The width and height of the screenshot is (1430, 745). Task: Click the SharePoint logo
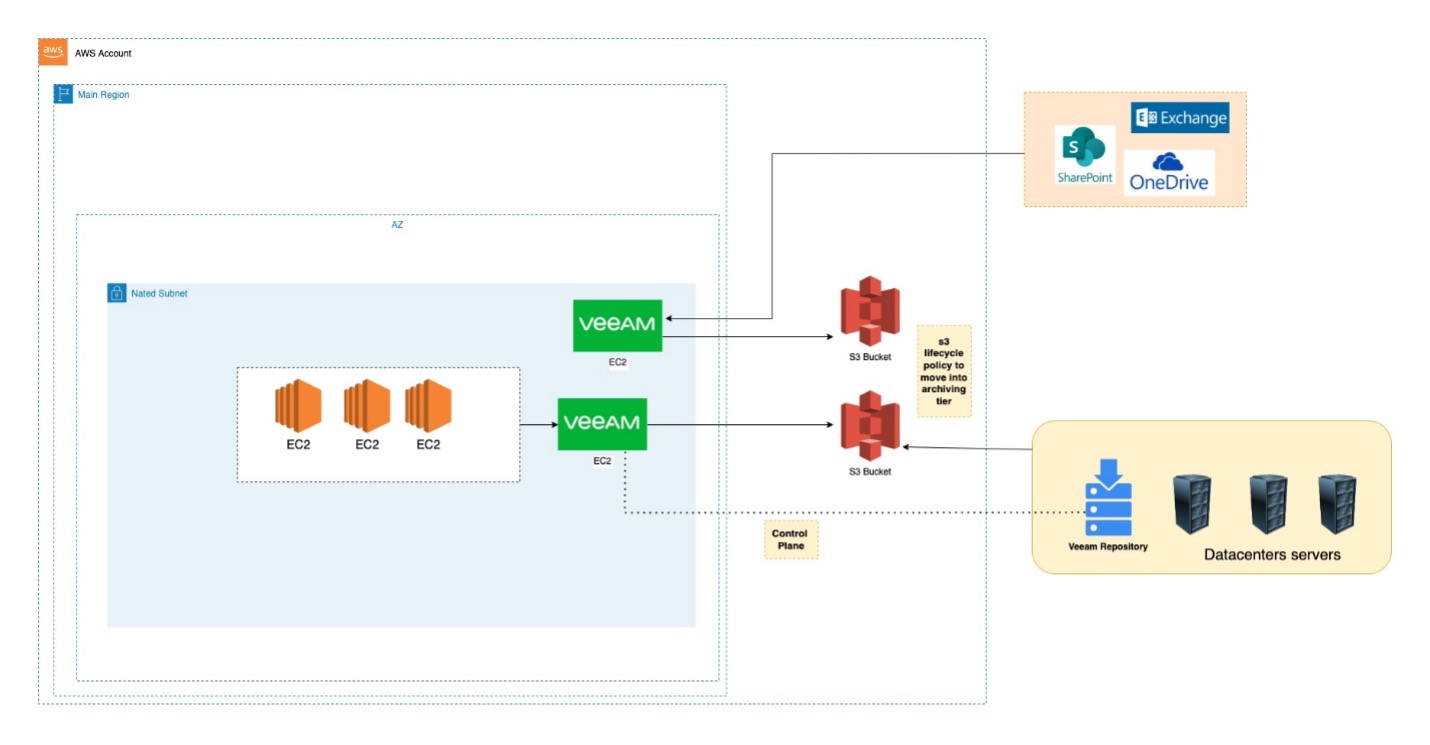[x=1084, y=155]
